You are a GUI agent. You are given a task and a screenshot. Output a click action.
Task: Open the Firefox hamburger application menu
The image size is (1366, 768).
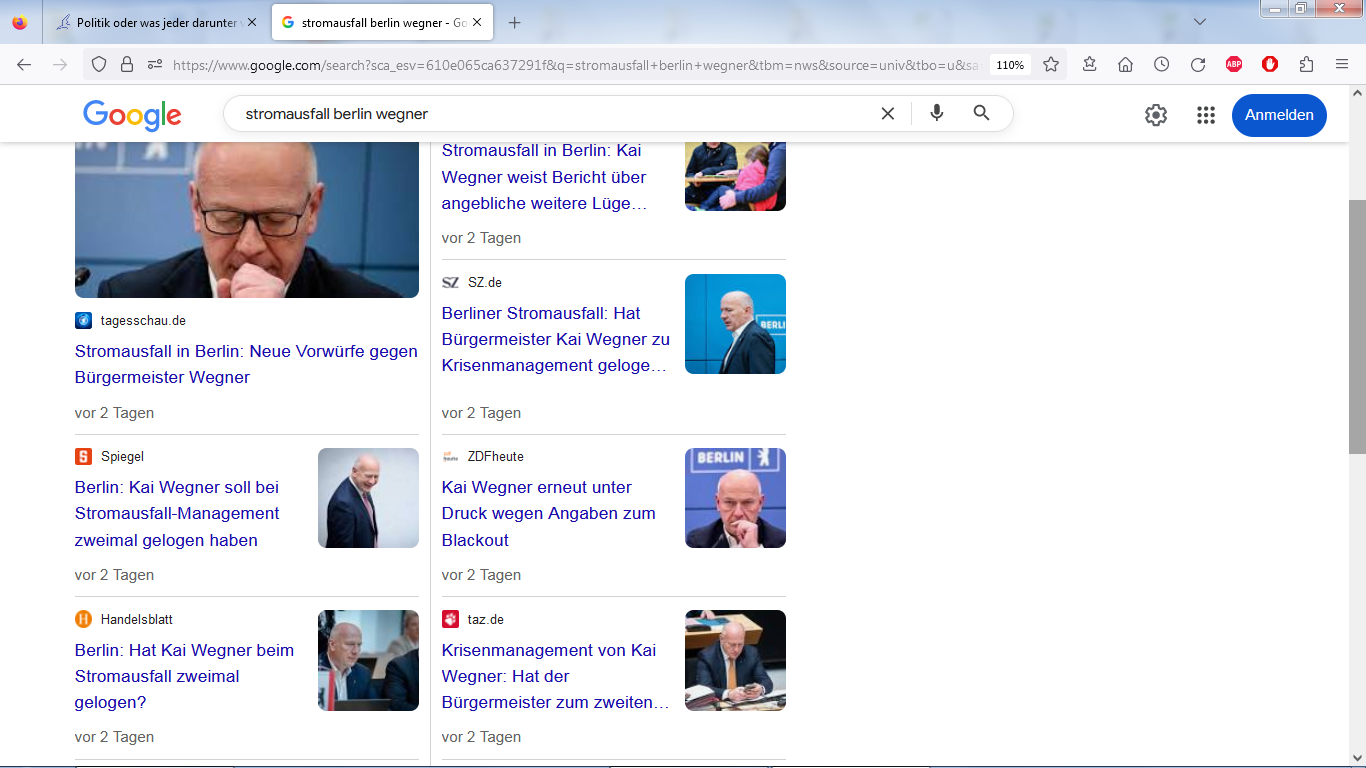tap(1342, 64)
